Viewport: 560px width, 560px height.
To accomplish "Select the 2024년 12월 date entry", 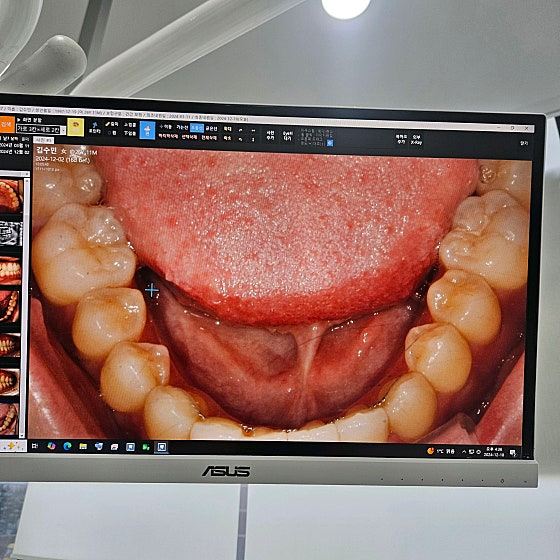I will tap(15, 152).
